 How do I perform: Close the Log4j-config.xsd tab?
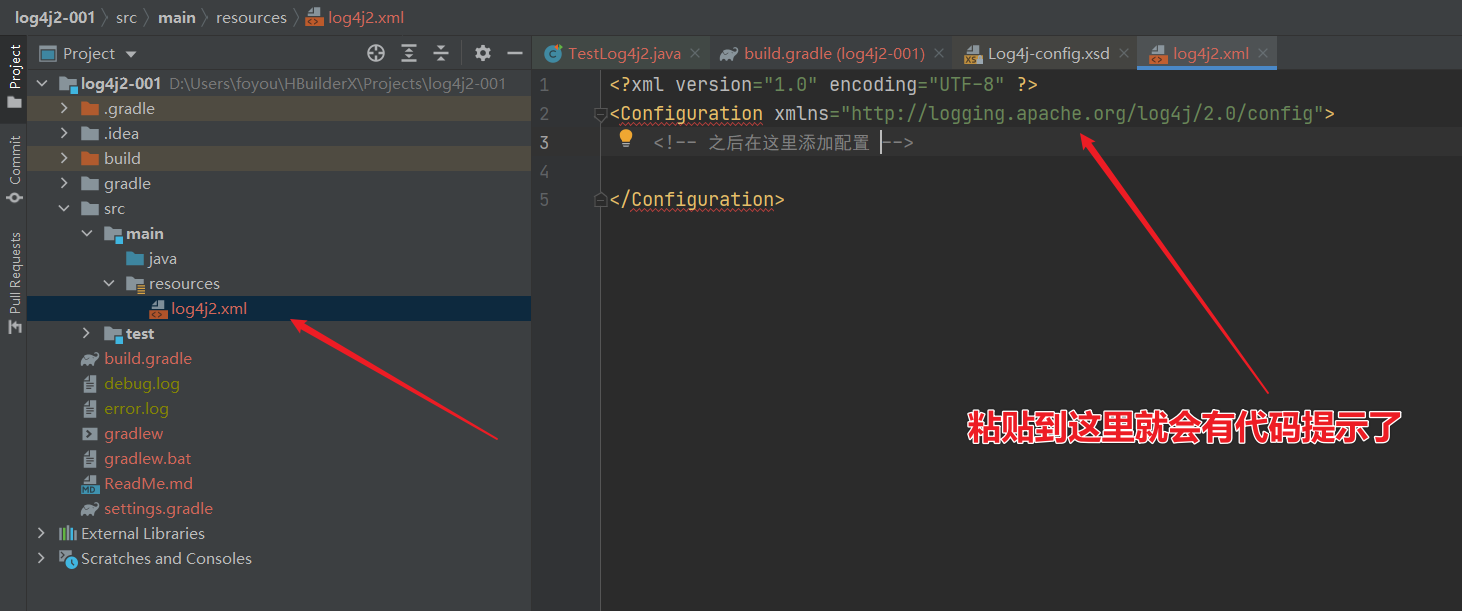coord(1123,54)
